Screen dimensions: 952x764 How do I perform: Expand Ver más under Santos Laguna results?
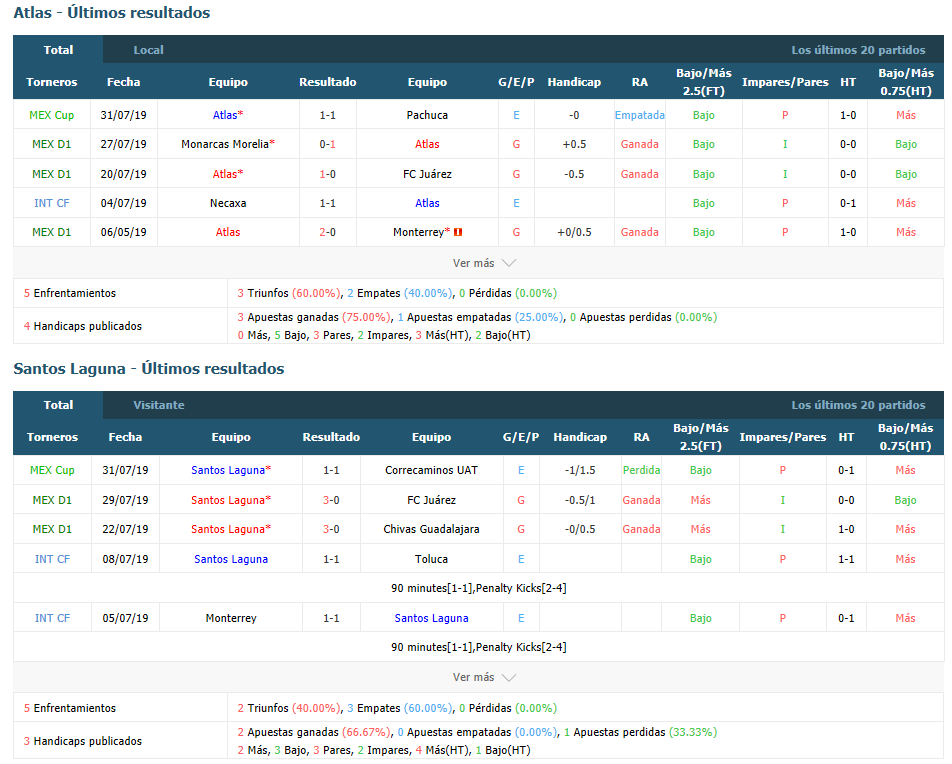pyautogui.click(x=484, y=677)
